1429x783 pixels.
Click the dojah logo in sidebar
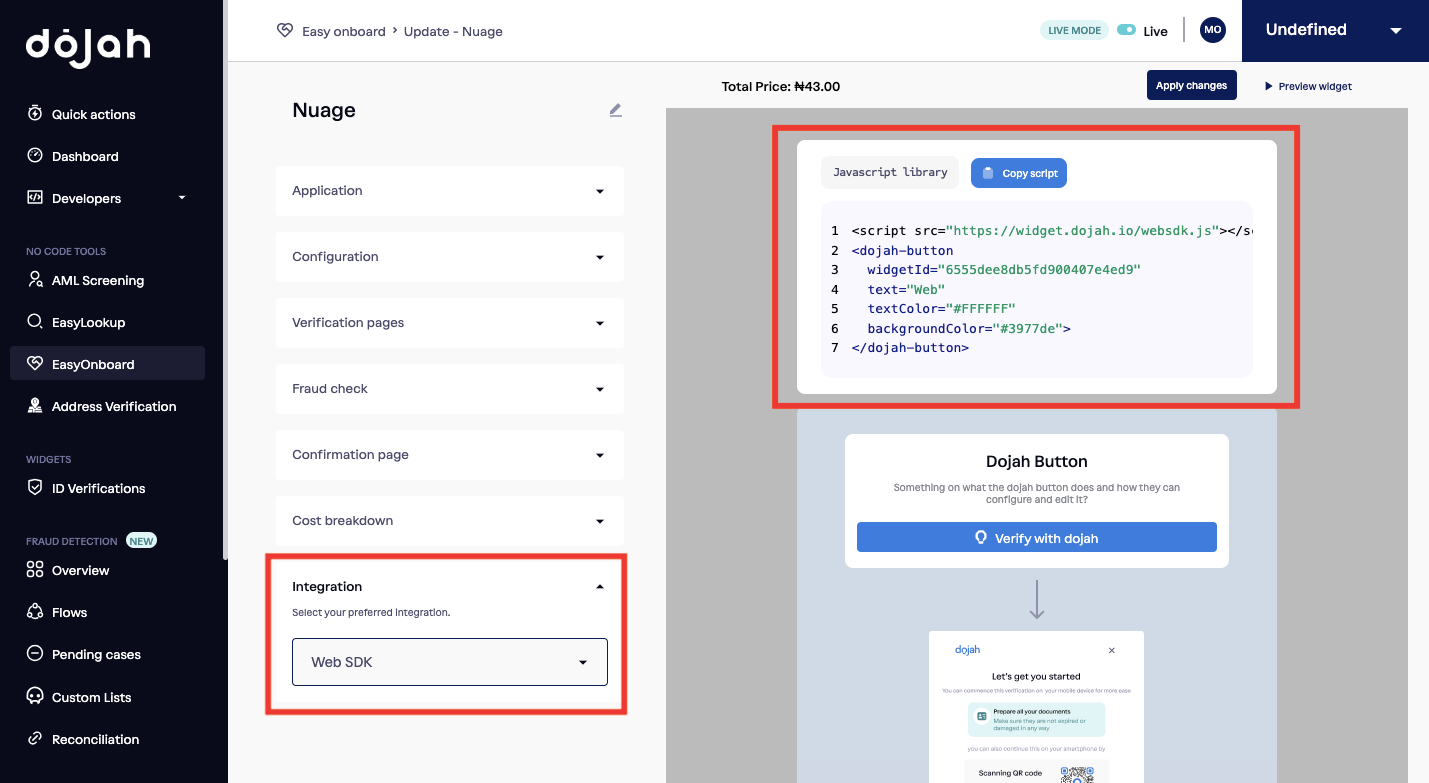point(88,46)
